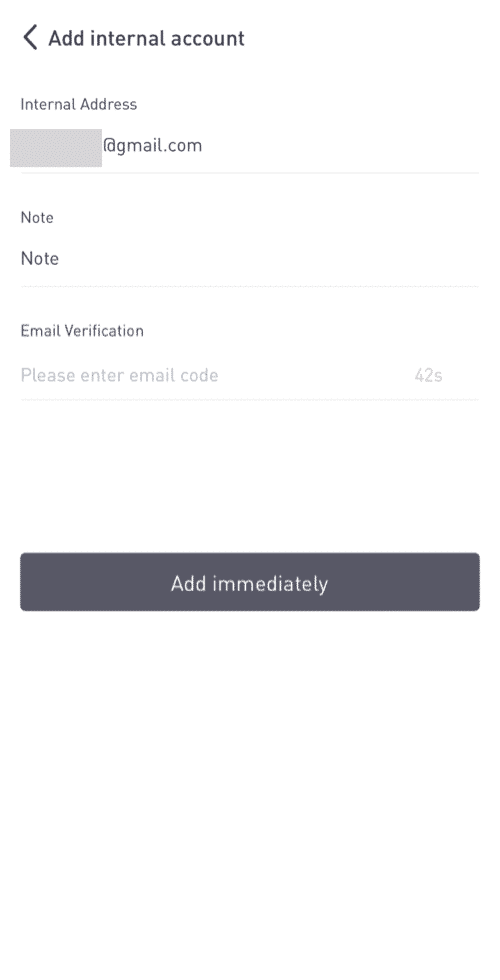Click the '@gmail.com' text in address
The width and height of the screenshot is (500, 980).
(152, 146)
